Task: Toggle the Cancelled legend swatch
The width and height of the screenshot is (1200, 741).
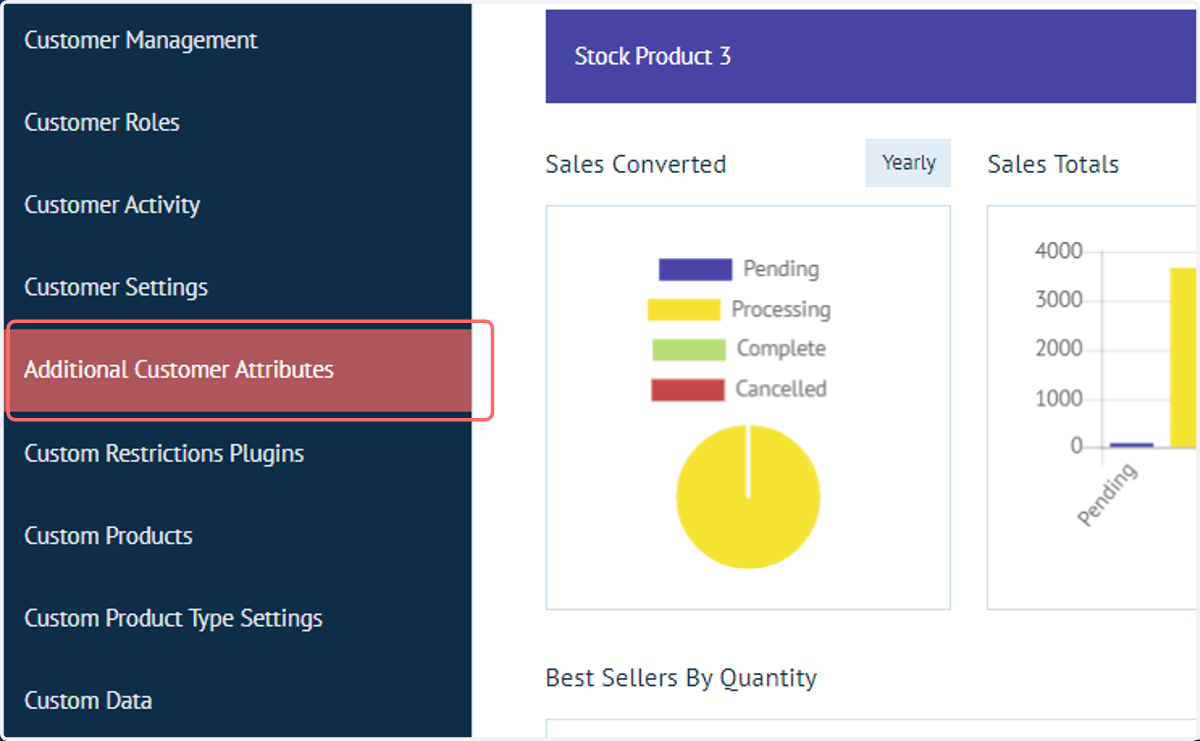Action: (x=687, y=389)
